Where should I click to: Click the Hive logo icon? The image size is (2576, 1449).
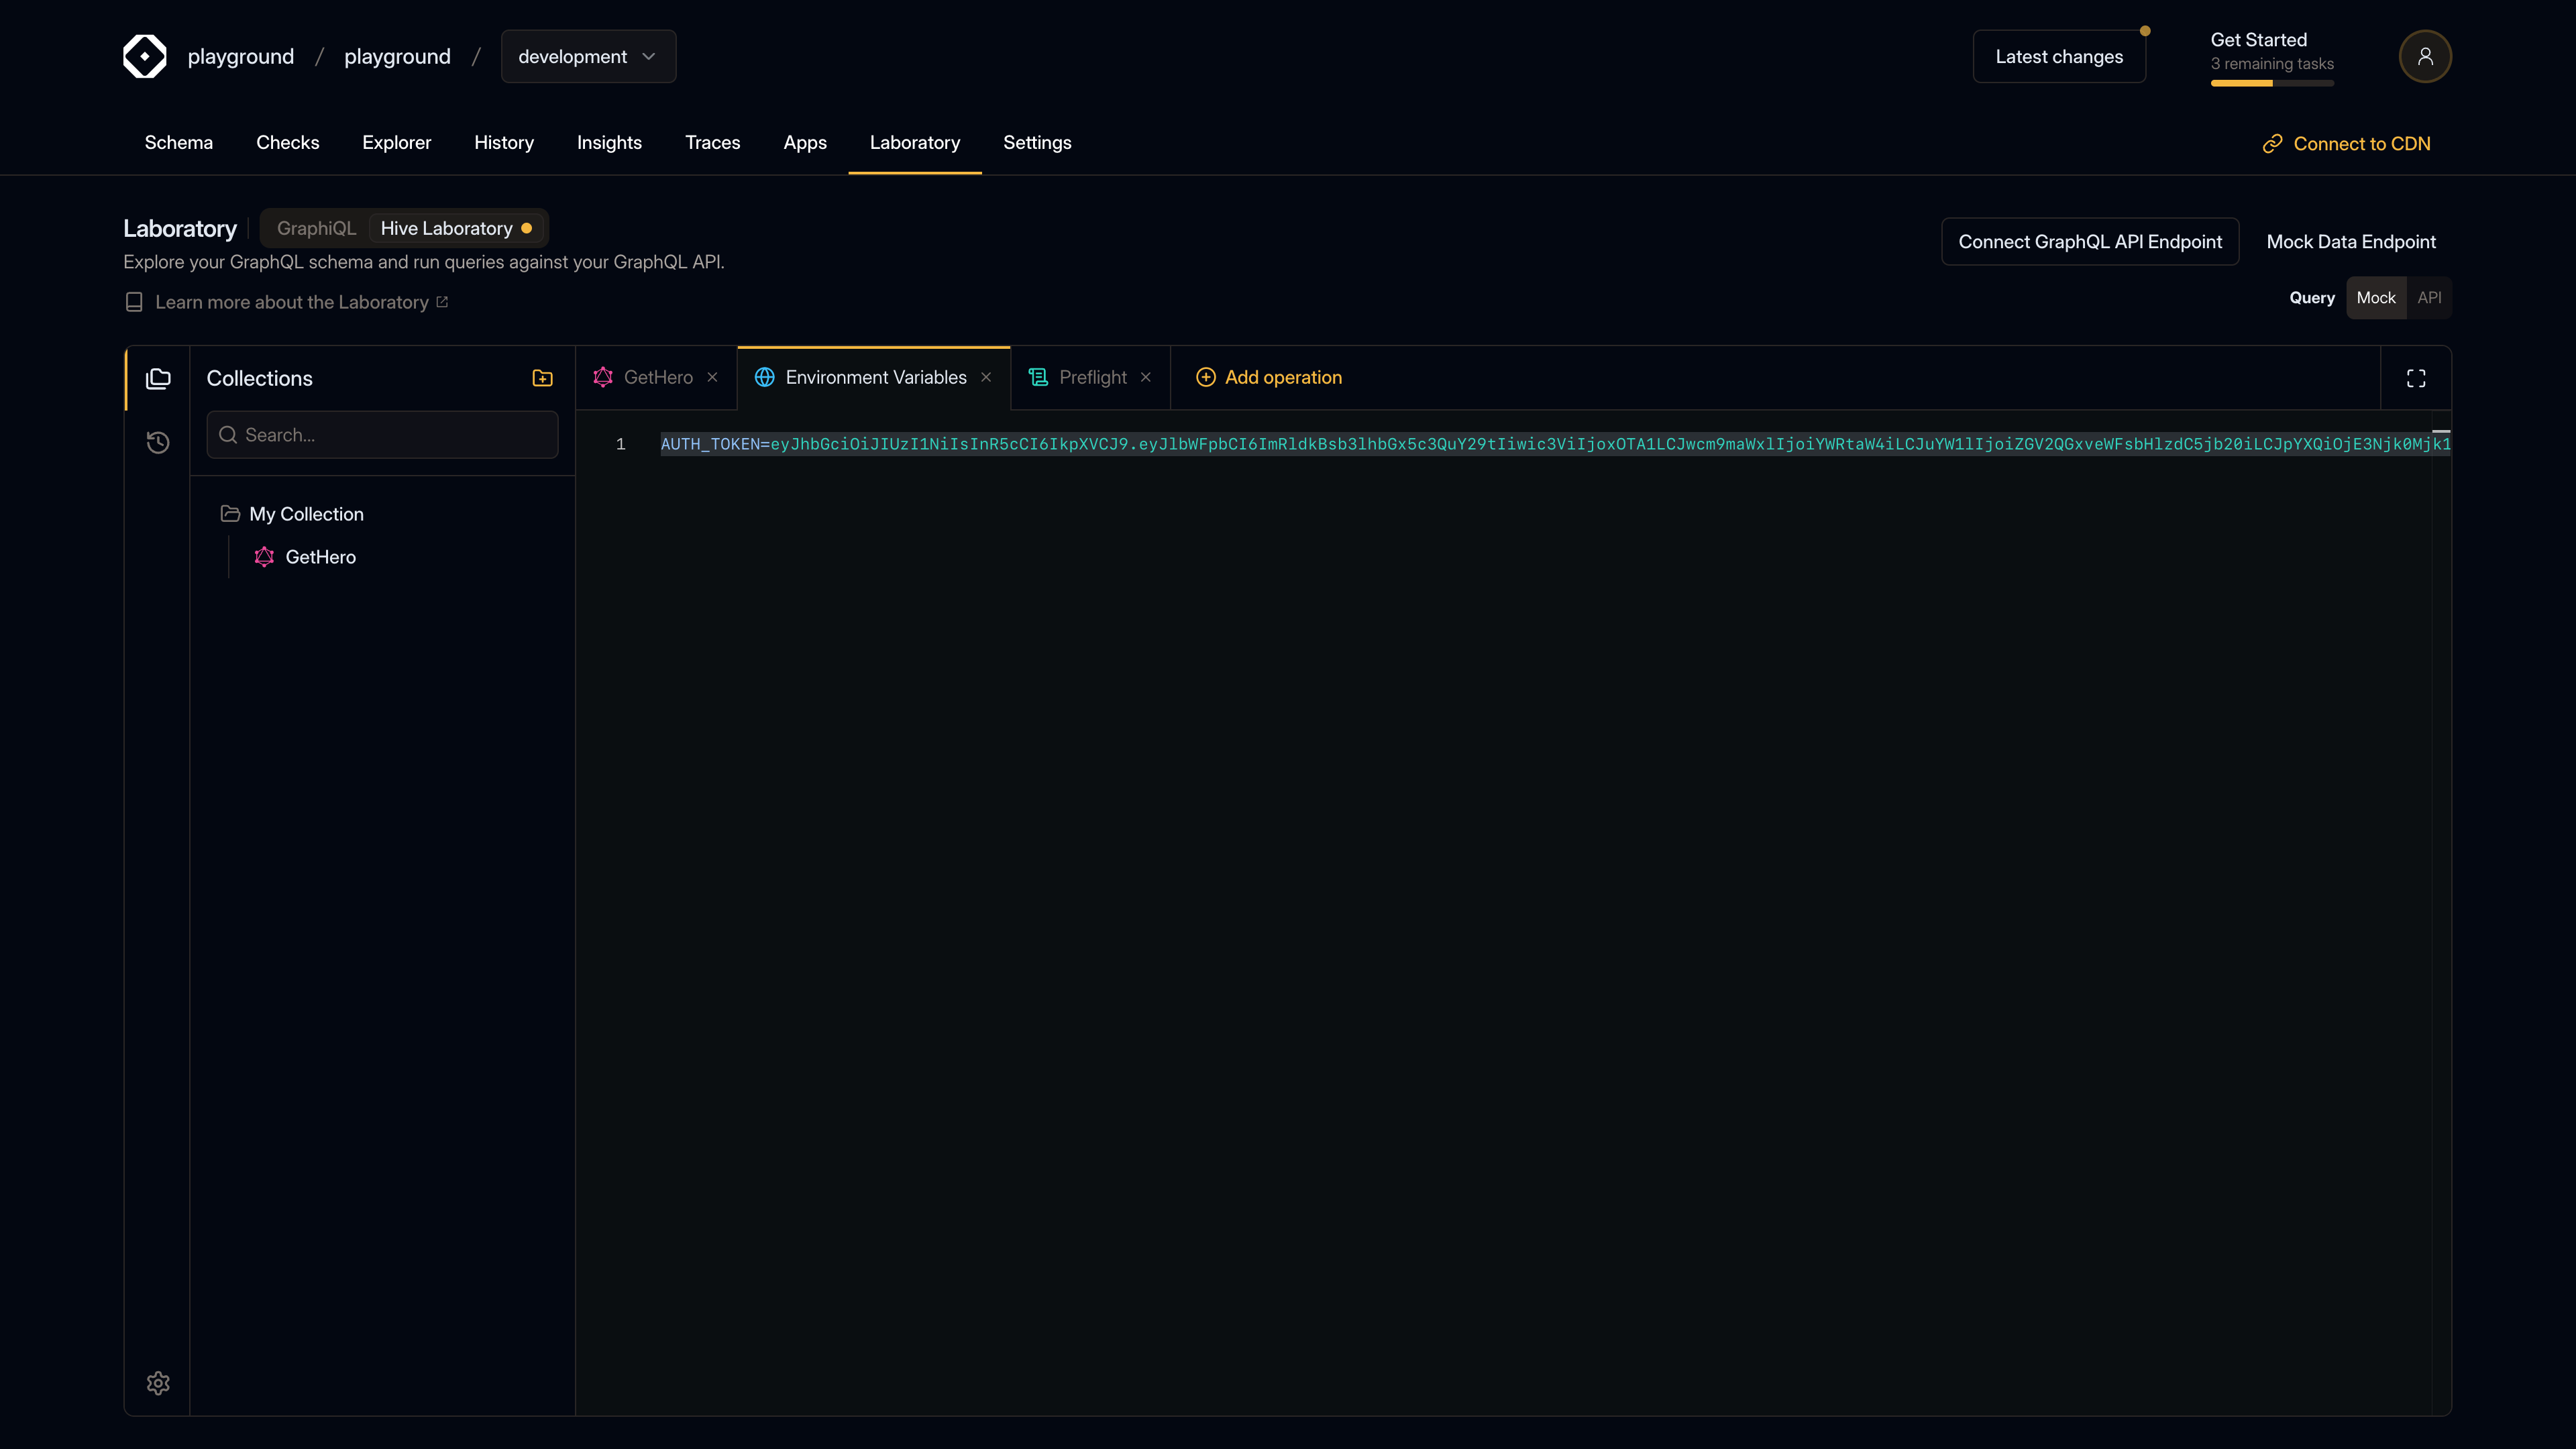click(145, 56)
